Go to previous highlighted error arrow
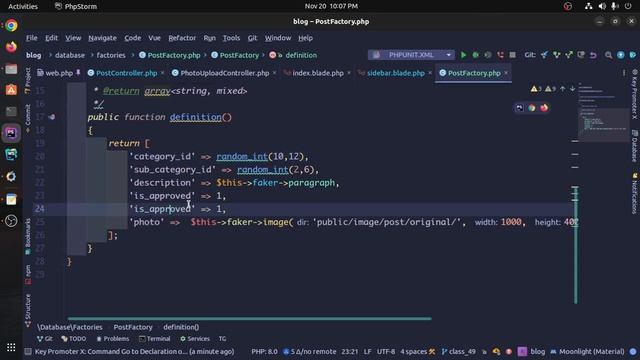Viewport: 640px width, 360px height. (x=563, y=89)
